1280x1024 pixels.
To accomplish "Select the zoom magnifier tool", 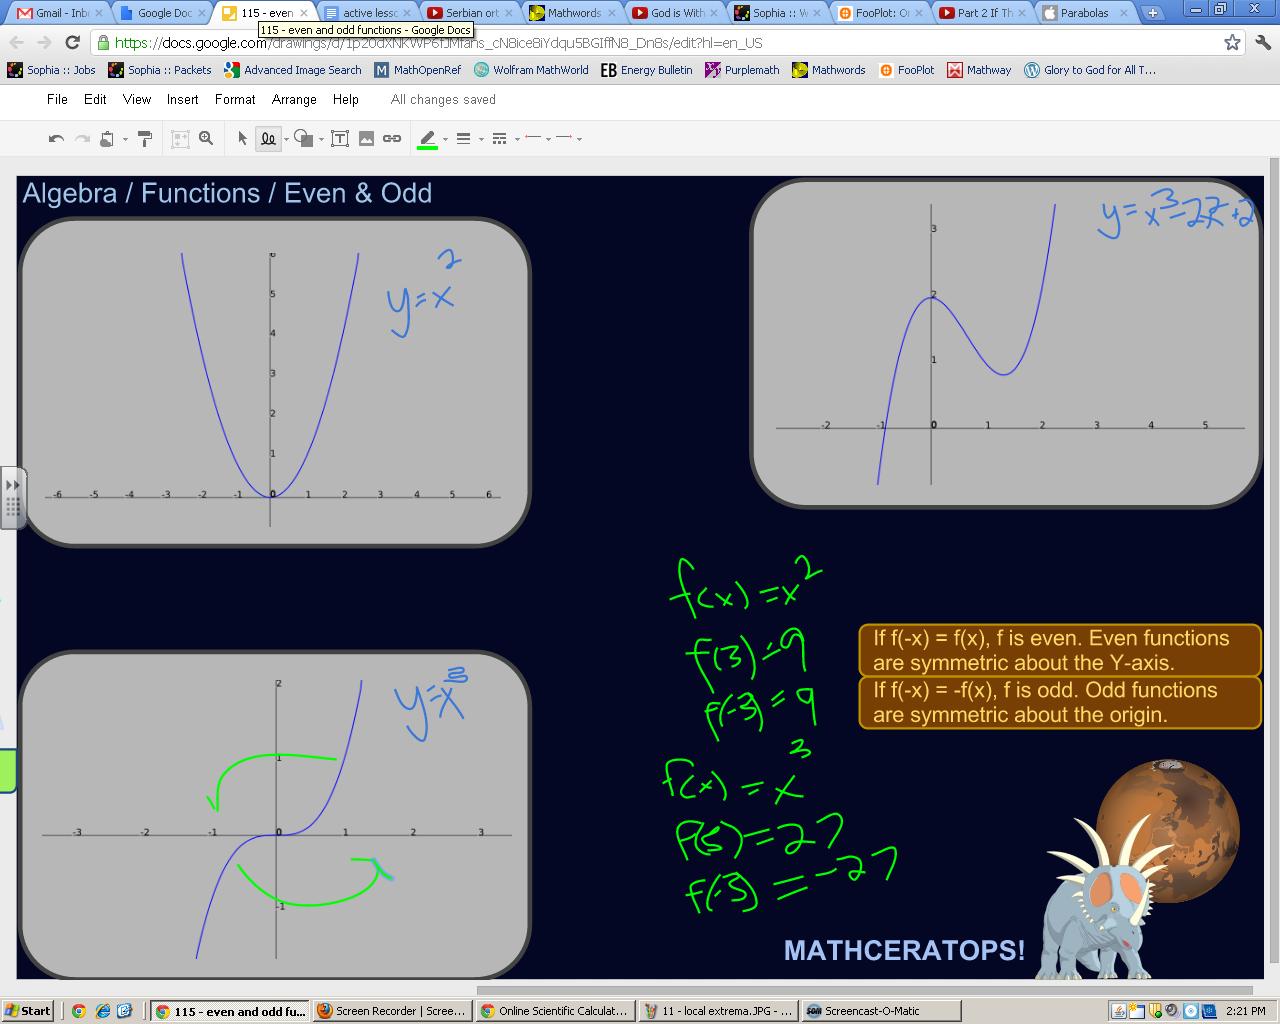I will point(206,139).
